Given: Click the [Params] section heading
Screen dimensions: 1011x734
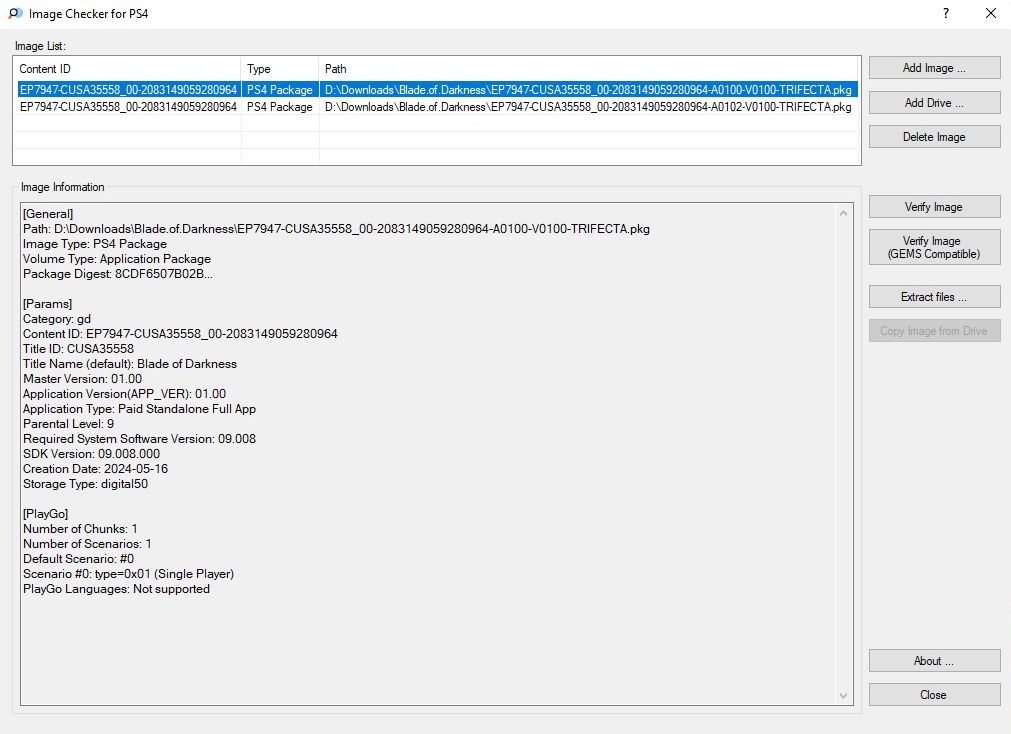Looking at the screenshot, I should tap(48, 304).
